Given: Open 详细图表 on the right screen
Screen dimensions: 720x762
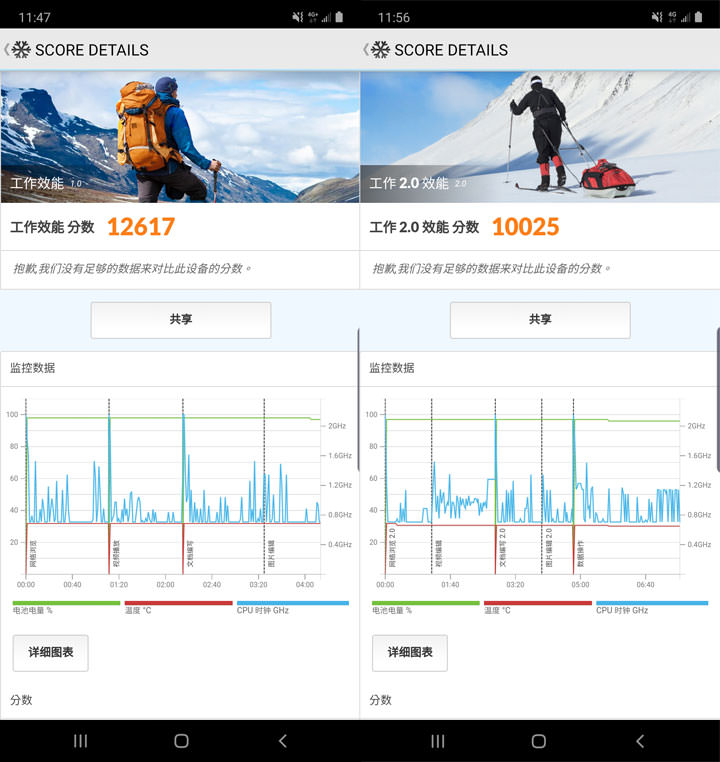Looking at the screenshot, I should 410,652.
